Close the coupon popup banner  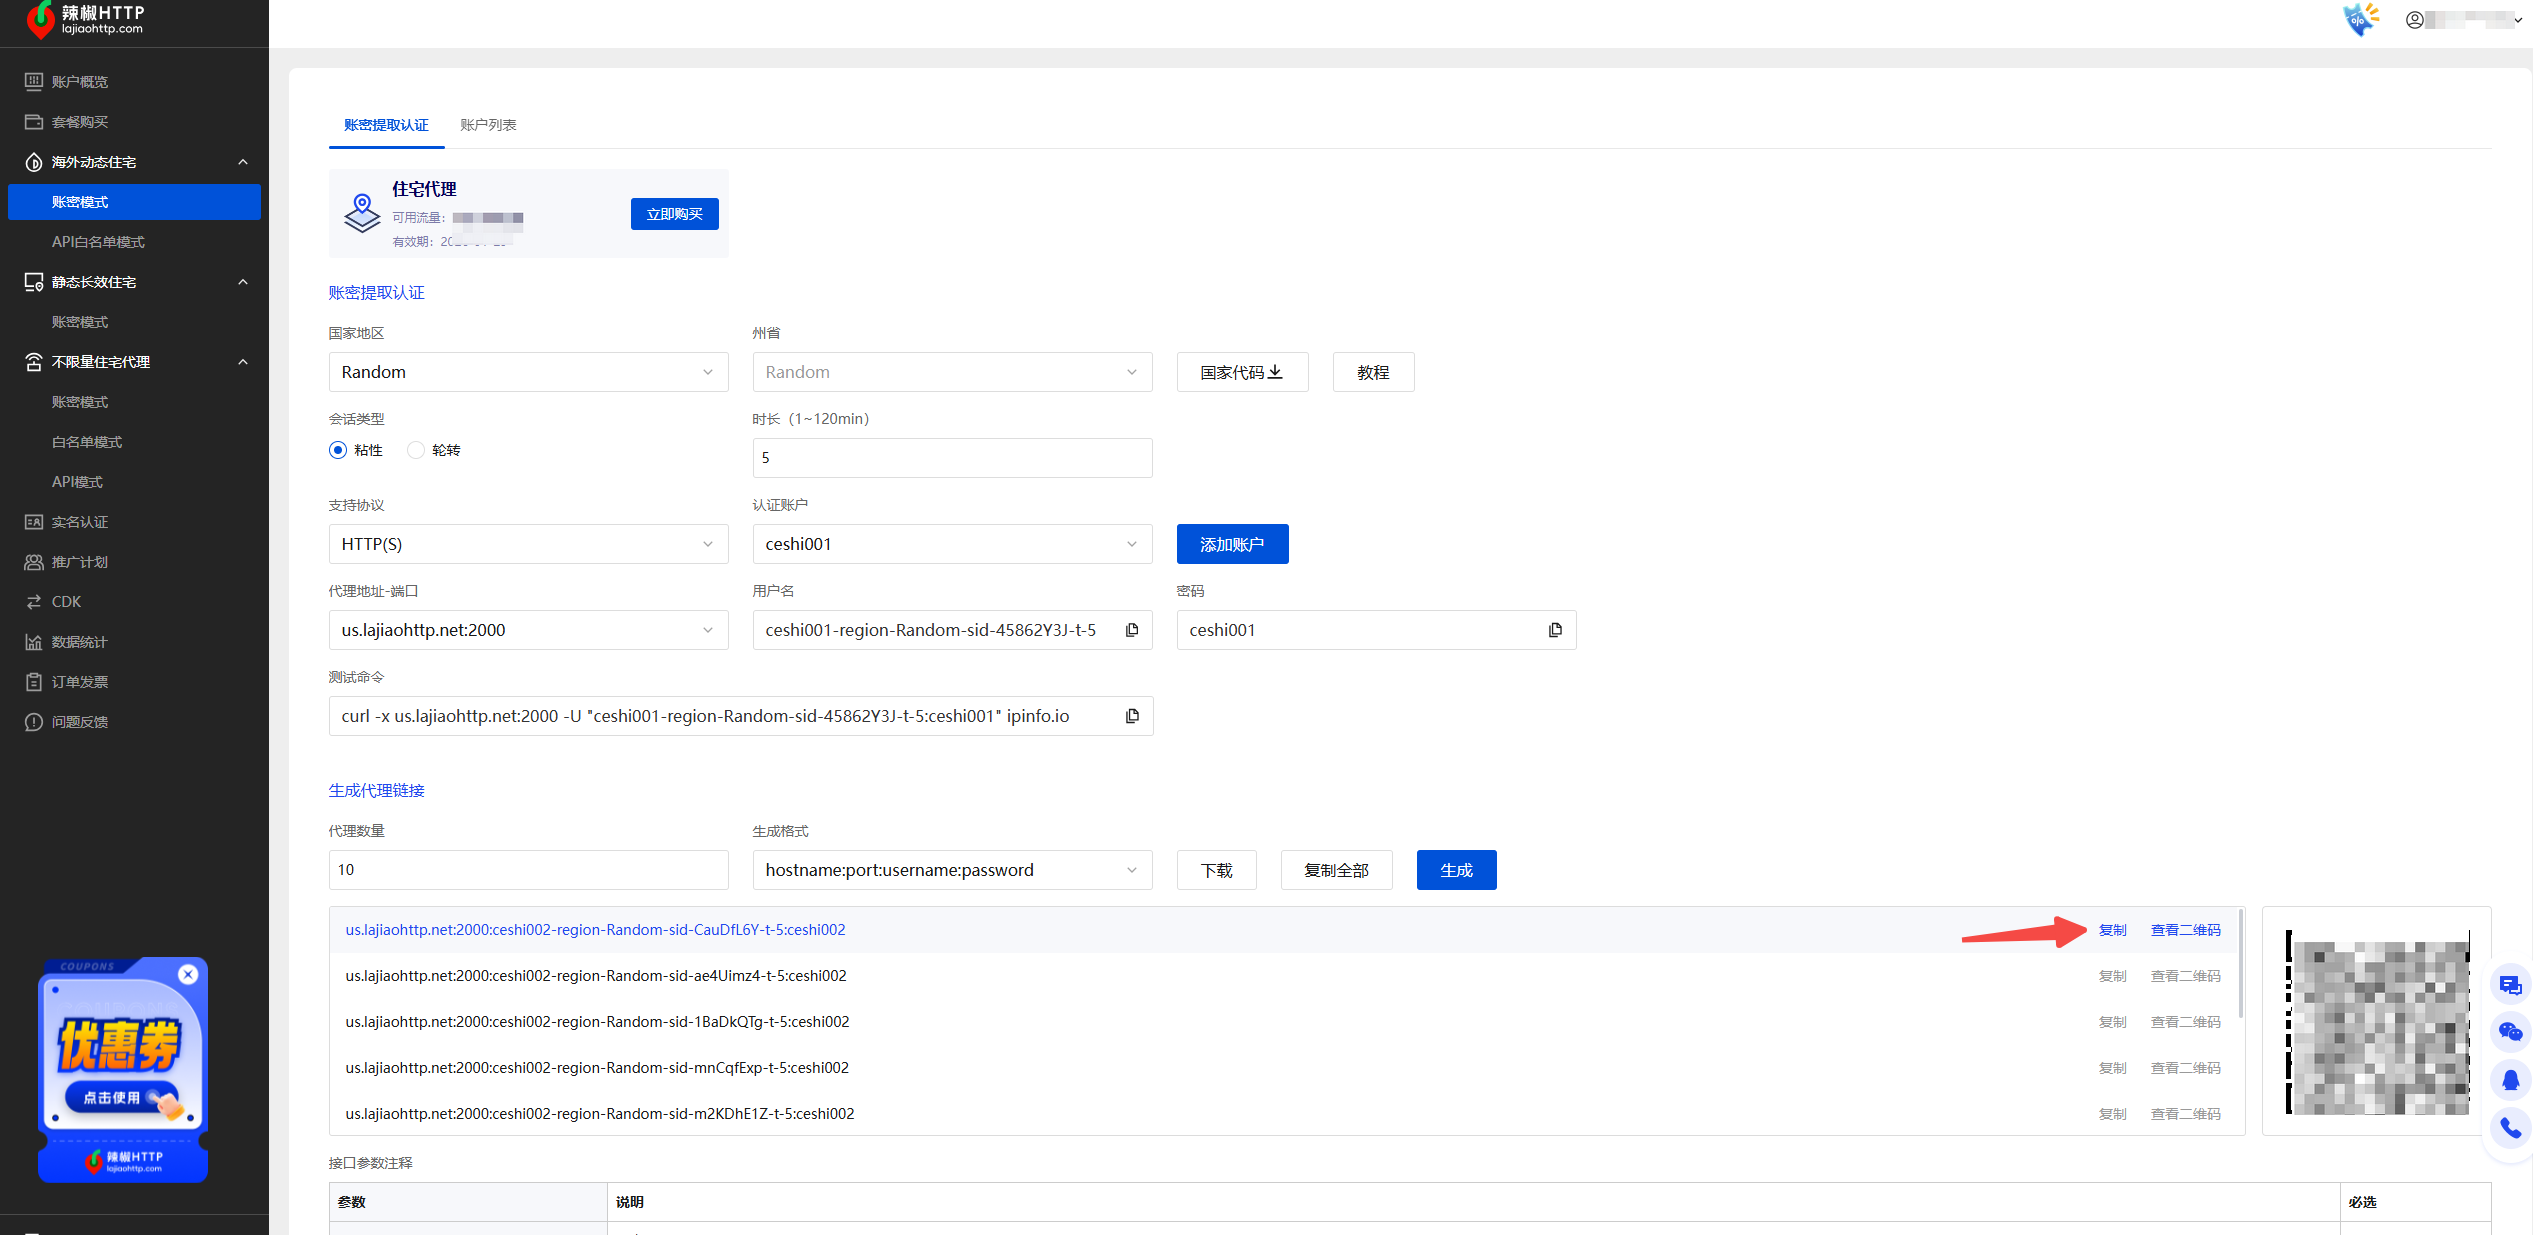[188, 974]
